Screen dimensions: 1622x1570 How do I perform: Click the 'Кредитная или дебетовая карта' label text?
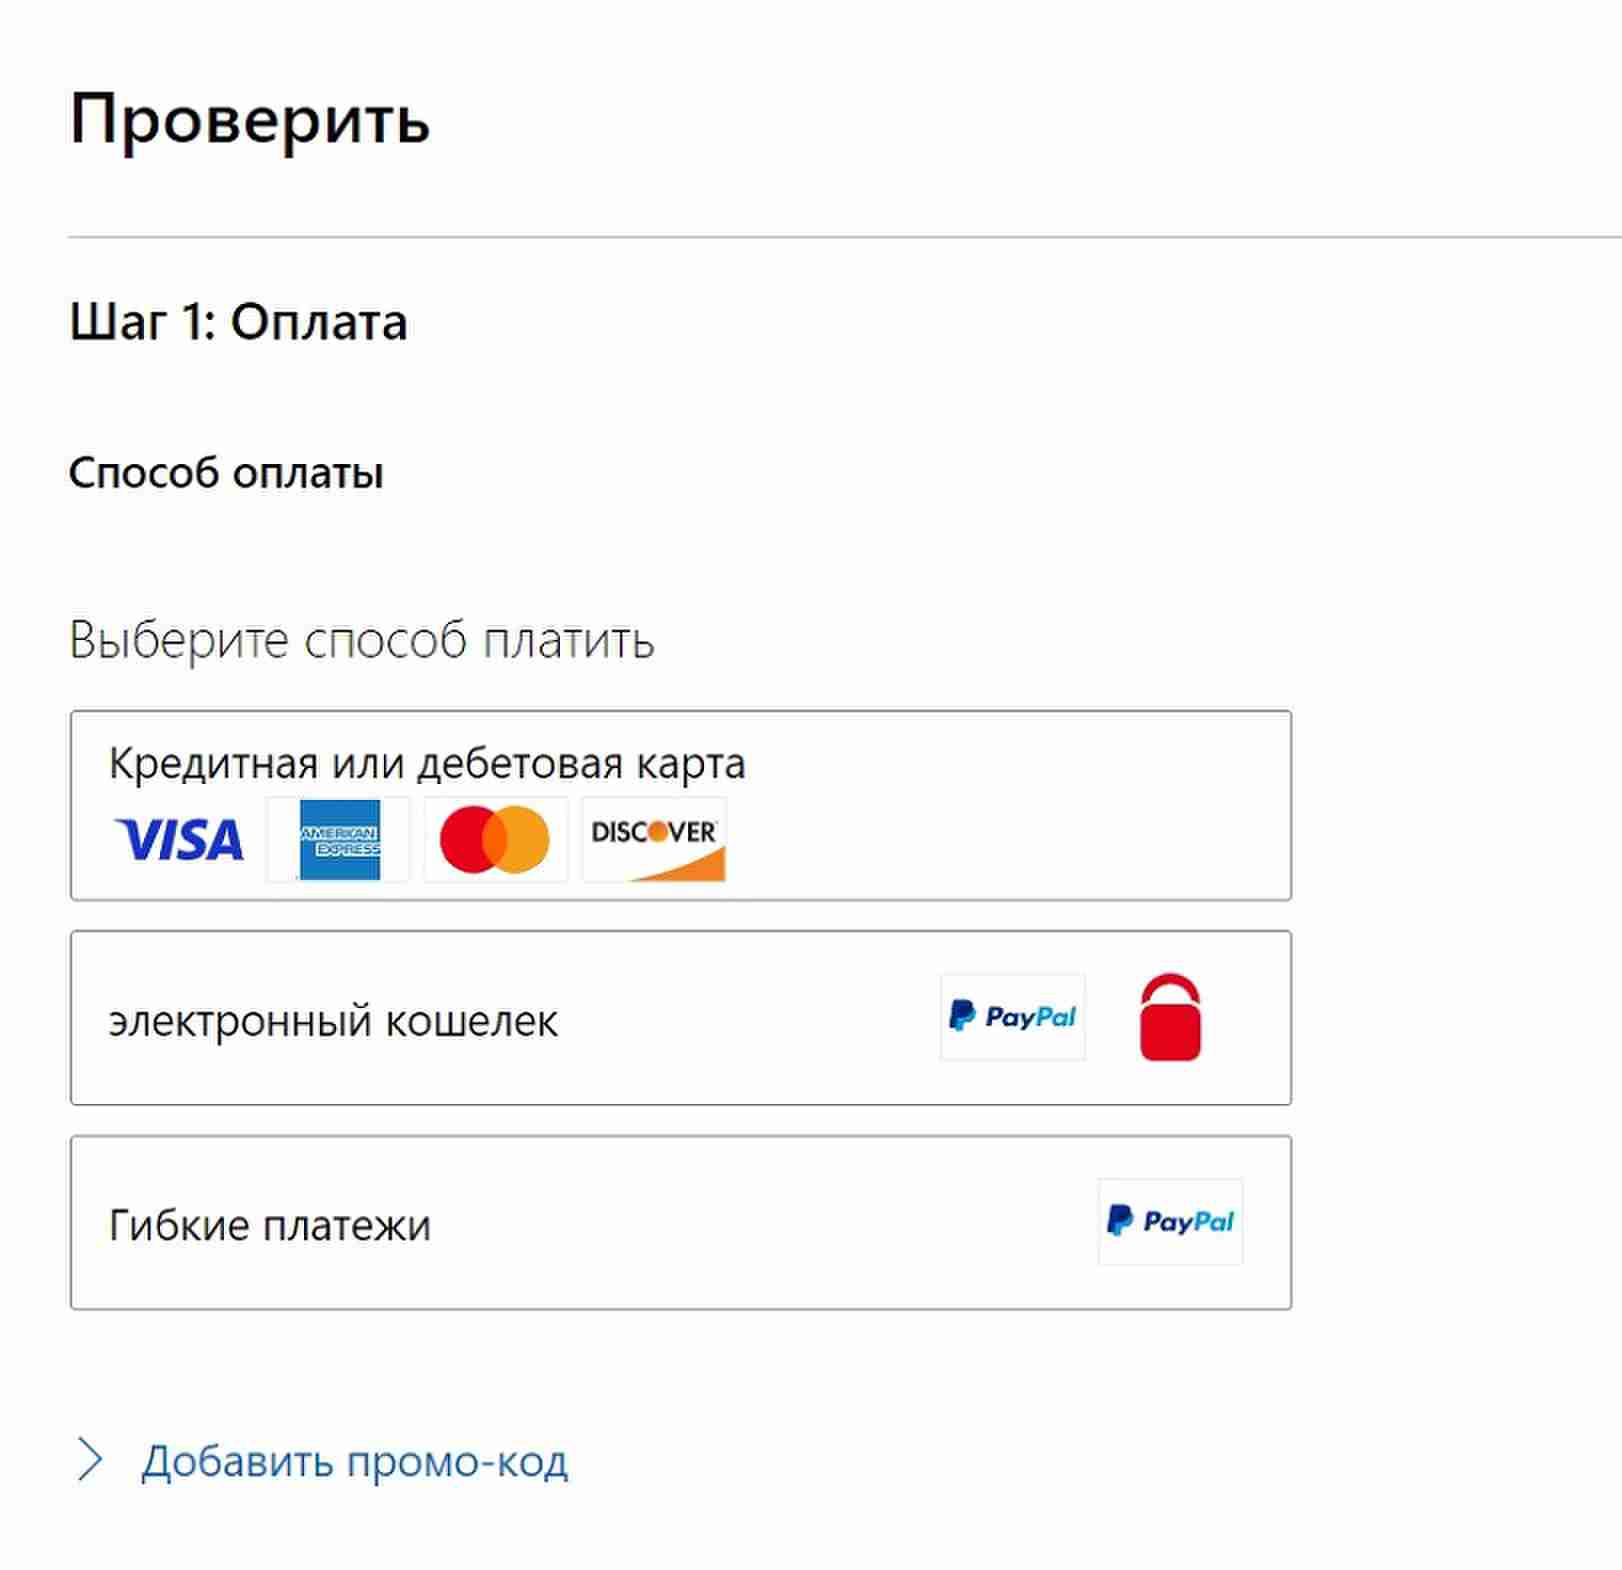tap(427, 764)
